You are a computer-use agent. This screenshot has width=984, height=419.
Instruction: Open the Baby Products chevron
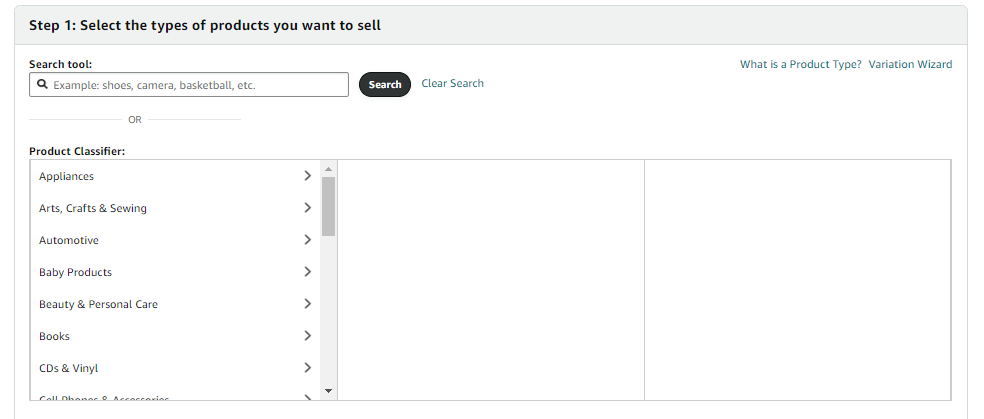(307, 272)
